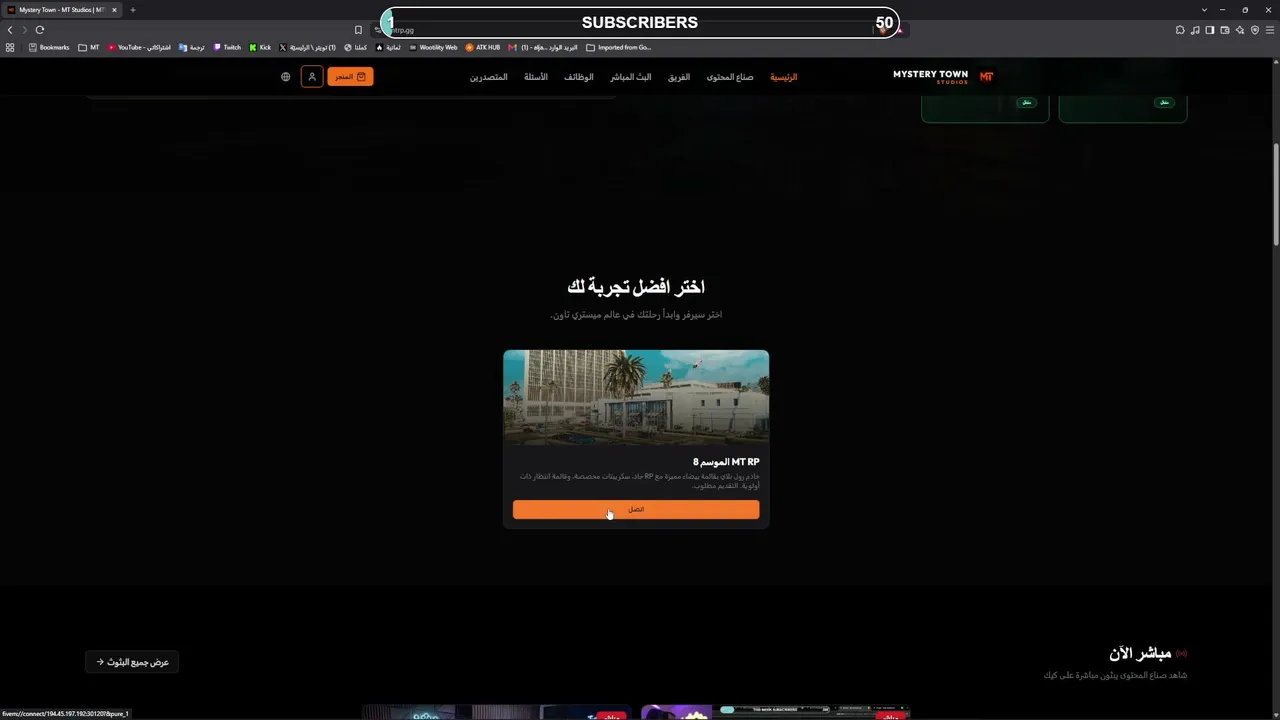This screenshot has height=720, width=1280.
Task: Click the MT RP server building thumbnail
Action: coord(636,397)
